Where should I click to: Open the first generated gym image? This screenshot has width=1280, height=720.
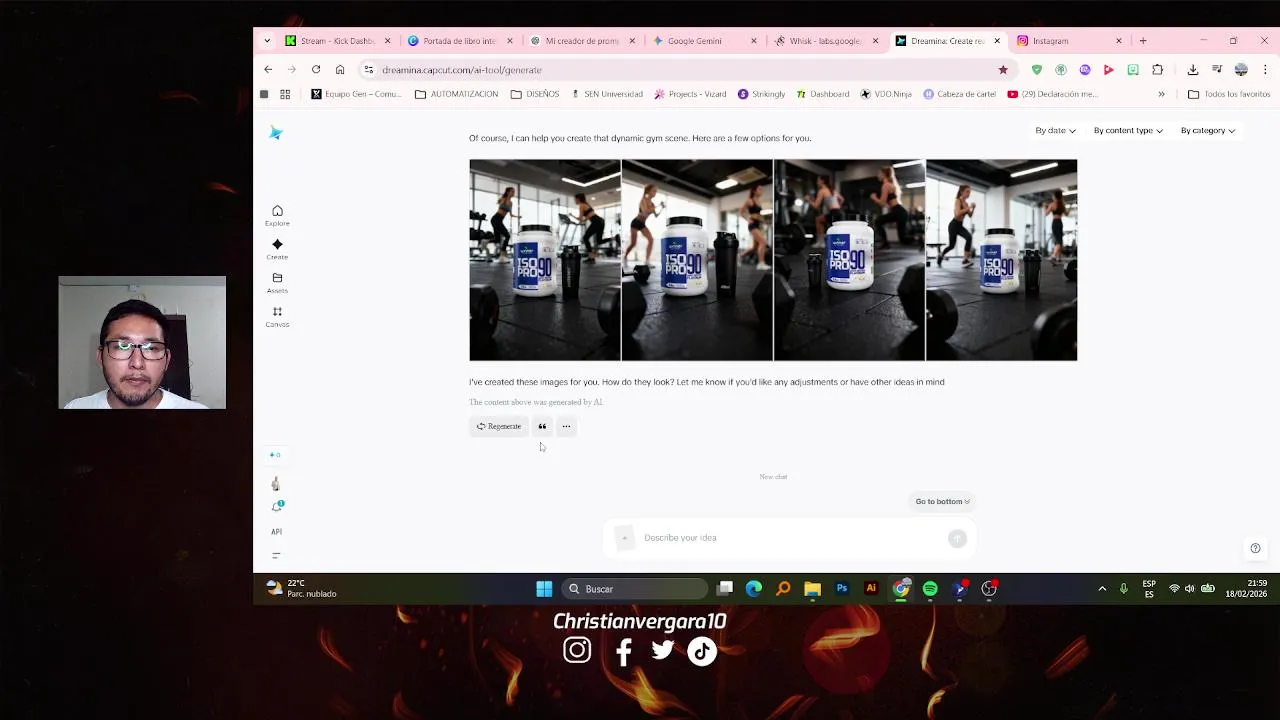point(545,260)
